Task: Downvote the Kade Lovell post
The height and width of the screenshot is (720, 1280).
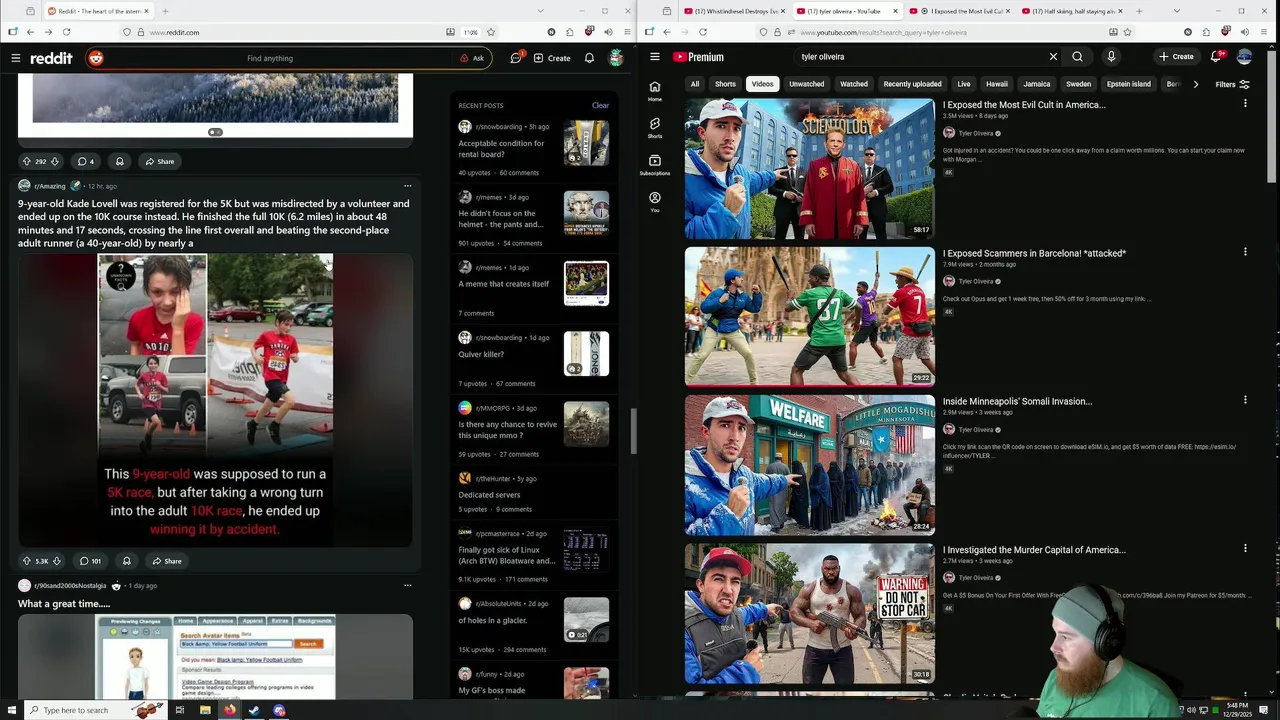Action: coord(57,561)
